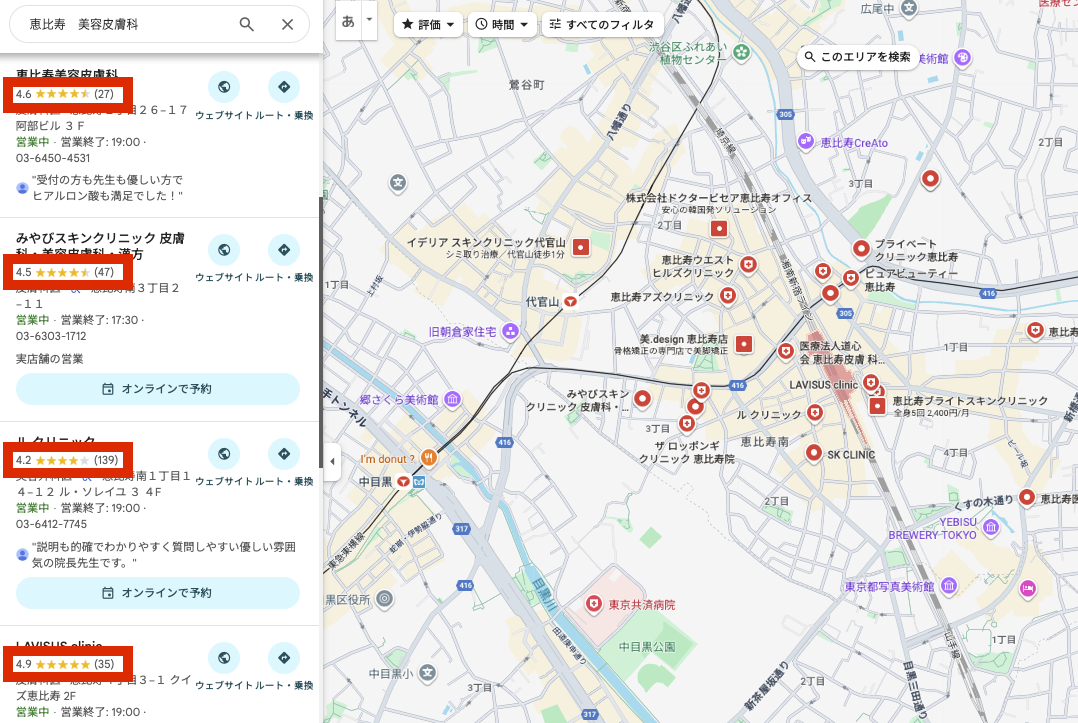Expand input method dropdown arrow
The width and height of the screenshot is (1078, 723).
(x=369, y=20)
